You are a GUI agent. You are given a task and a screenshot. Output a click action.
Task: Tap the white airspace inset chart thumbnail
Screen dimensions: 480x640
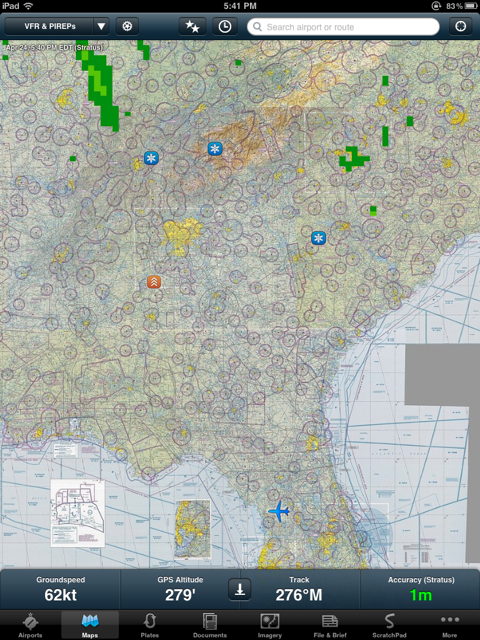point(78,513)
